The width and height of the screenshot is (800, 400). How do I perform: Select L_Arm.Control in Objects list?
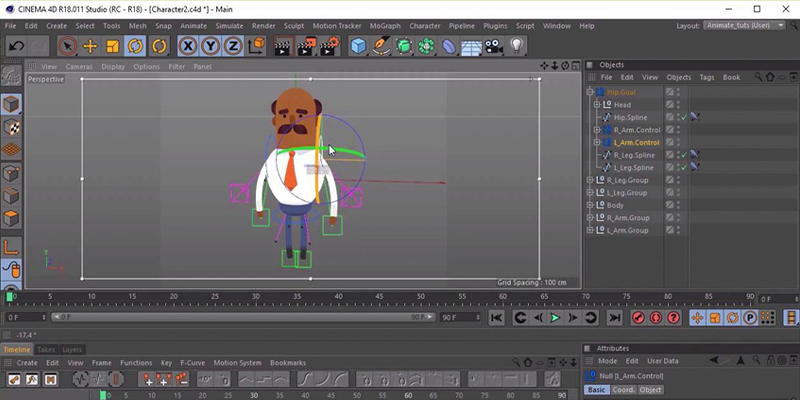coord(637,142)
